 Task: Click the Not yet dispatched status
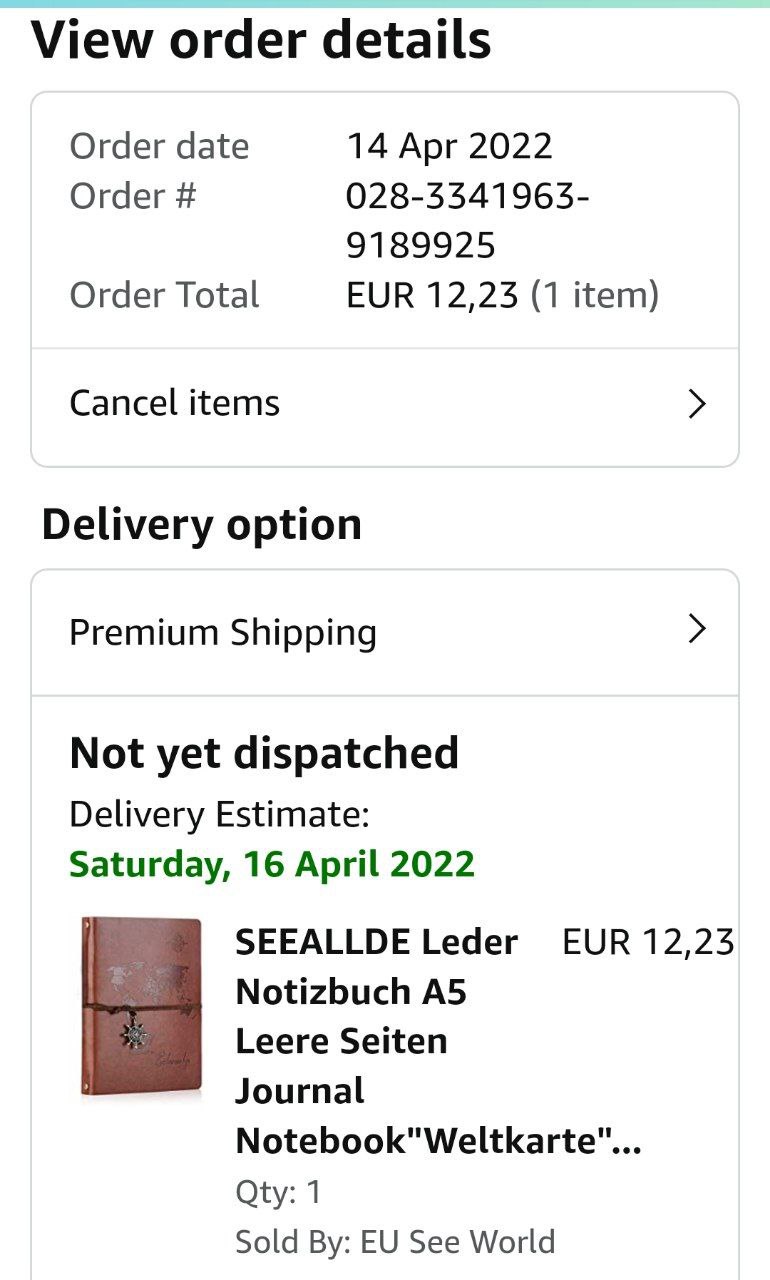click(264, 754)
